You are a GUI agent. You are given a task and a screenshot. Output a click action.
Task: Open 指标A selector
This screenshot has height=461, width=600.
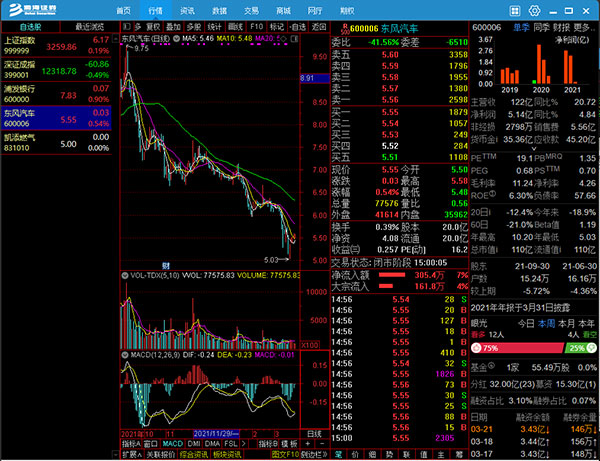point(131,443)
